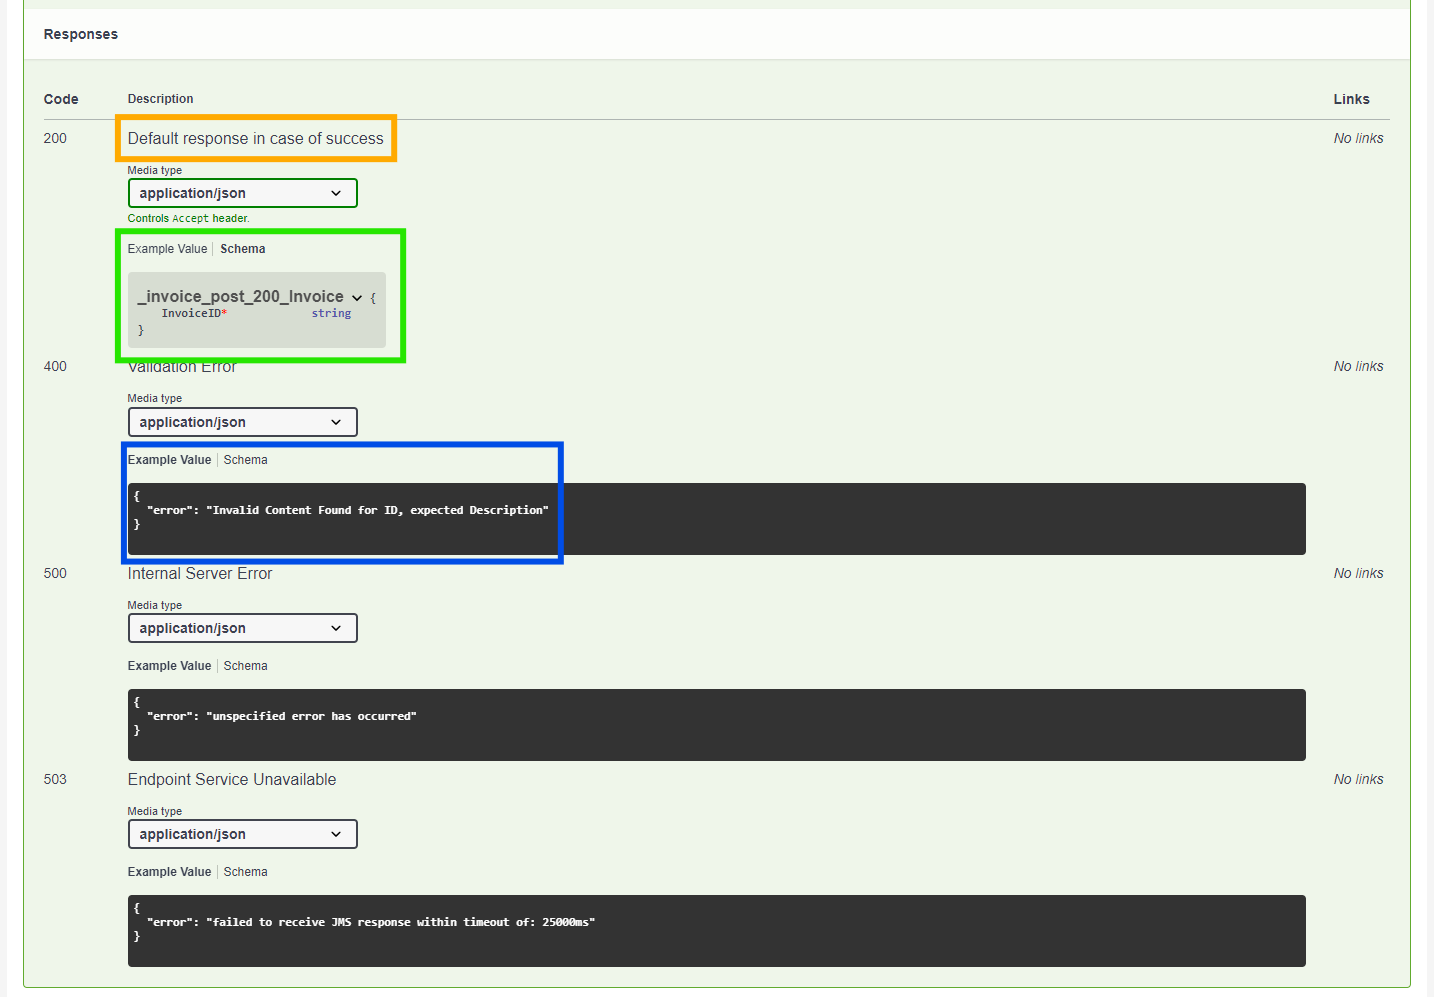The height and width of the screenshot is (997, 1434).
Task: Click the 200 response code
Action: click(x=55, y=137)
